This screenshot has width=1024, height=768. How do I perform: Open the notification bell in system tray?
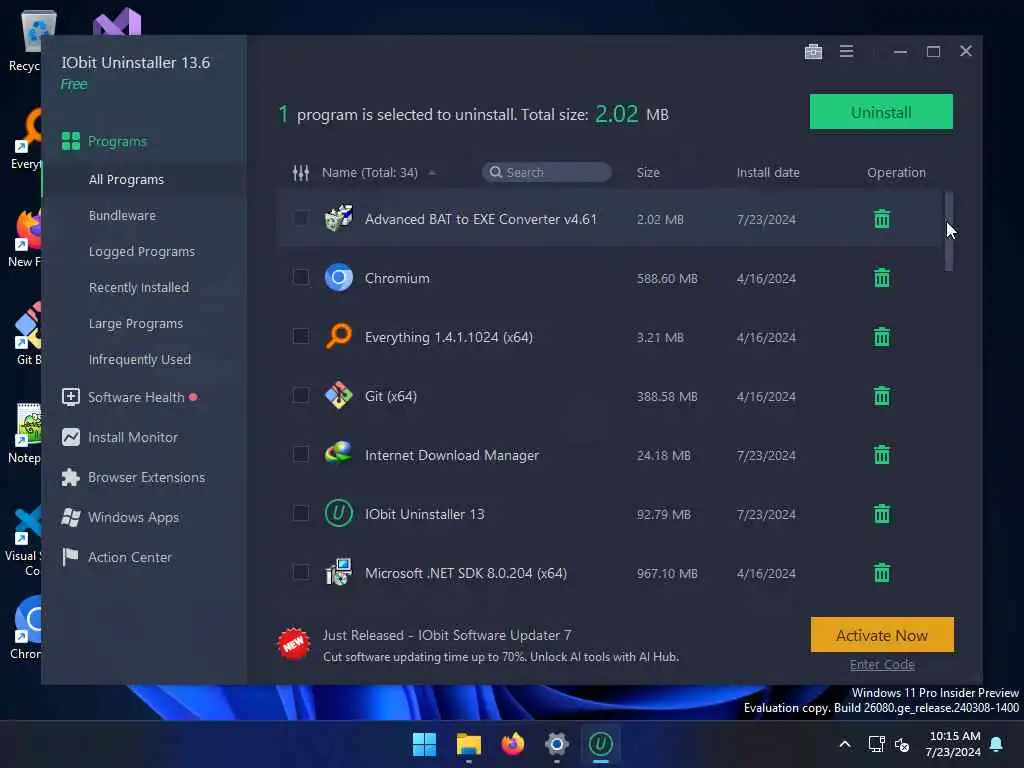coord(996,744)
